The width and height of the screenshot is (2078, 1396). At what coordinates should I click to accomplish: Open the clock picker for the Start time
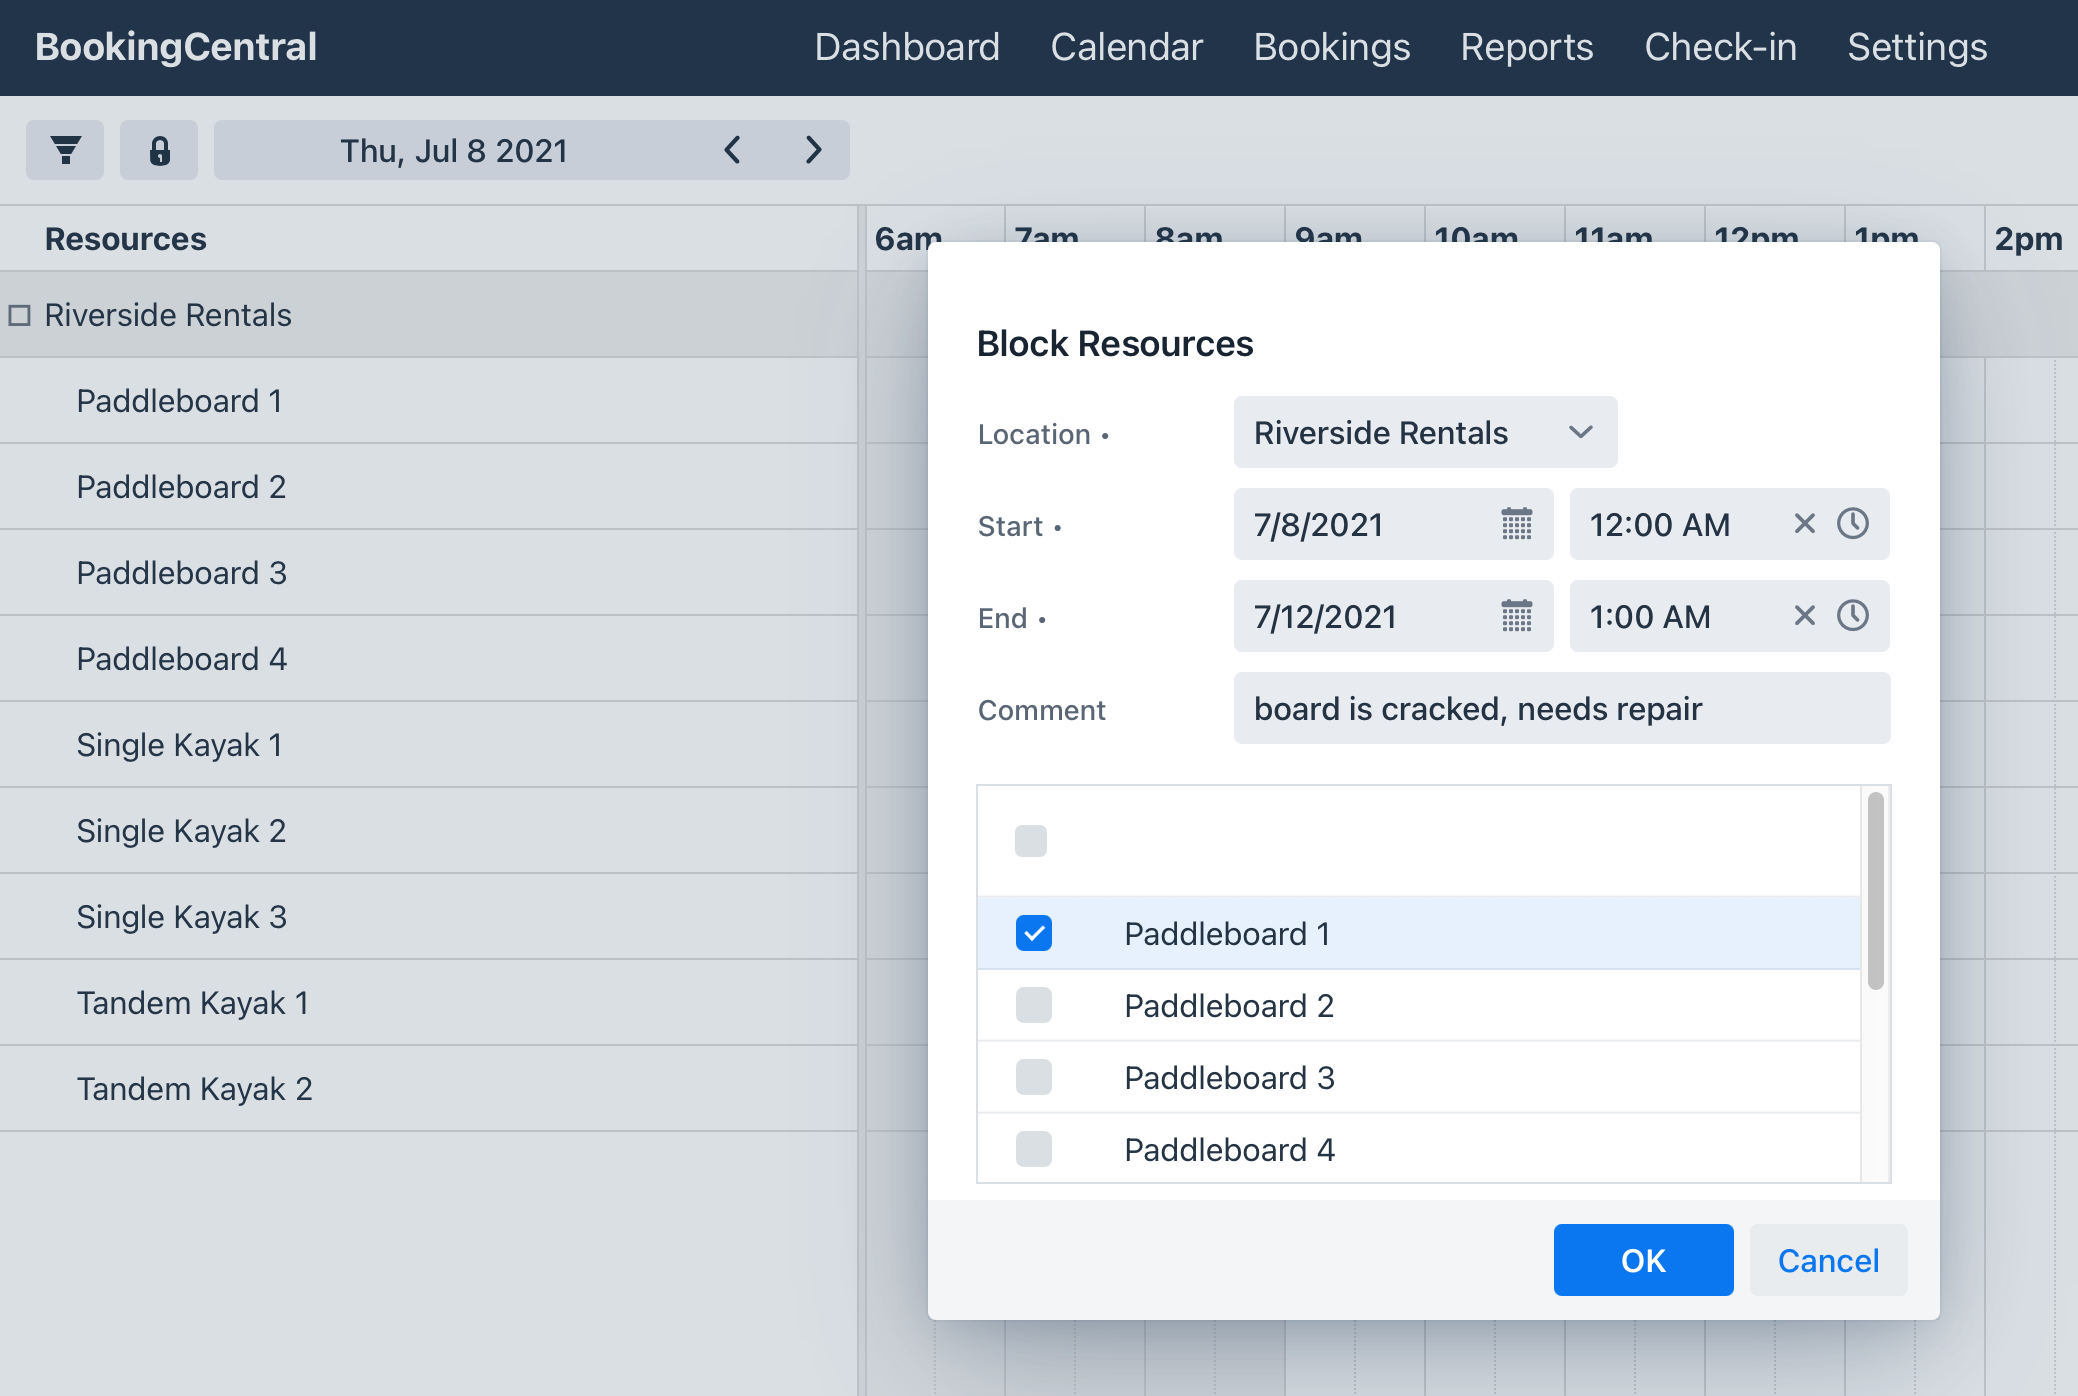tap(1855, 524)
